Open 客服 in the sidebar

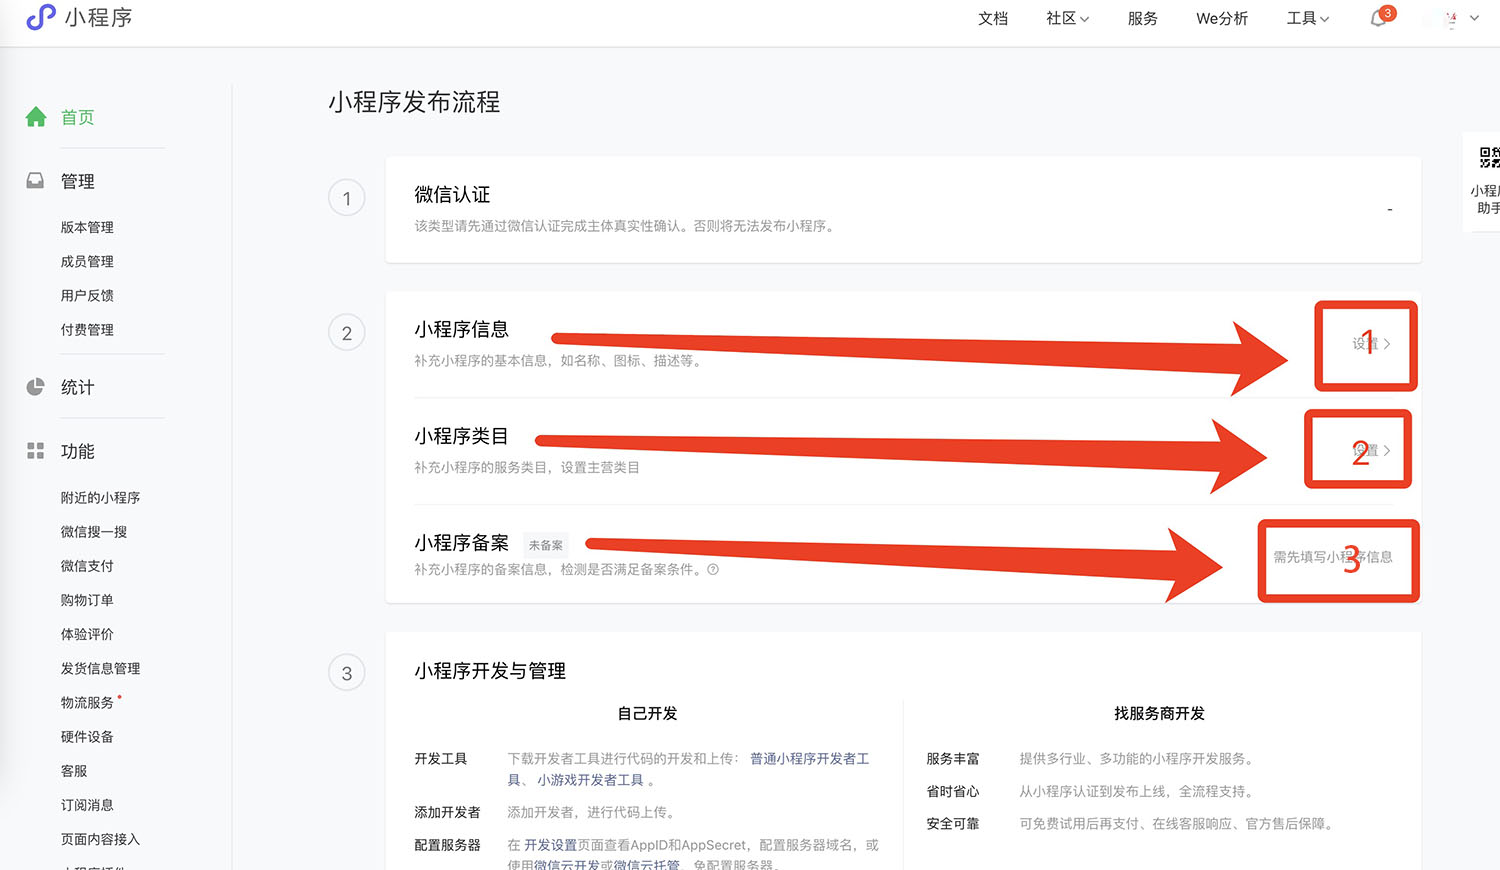pos(74,770)
